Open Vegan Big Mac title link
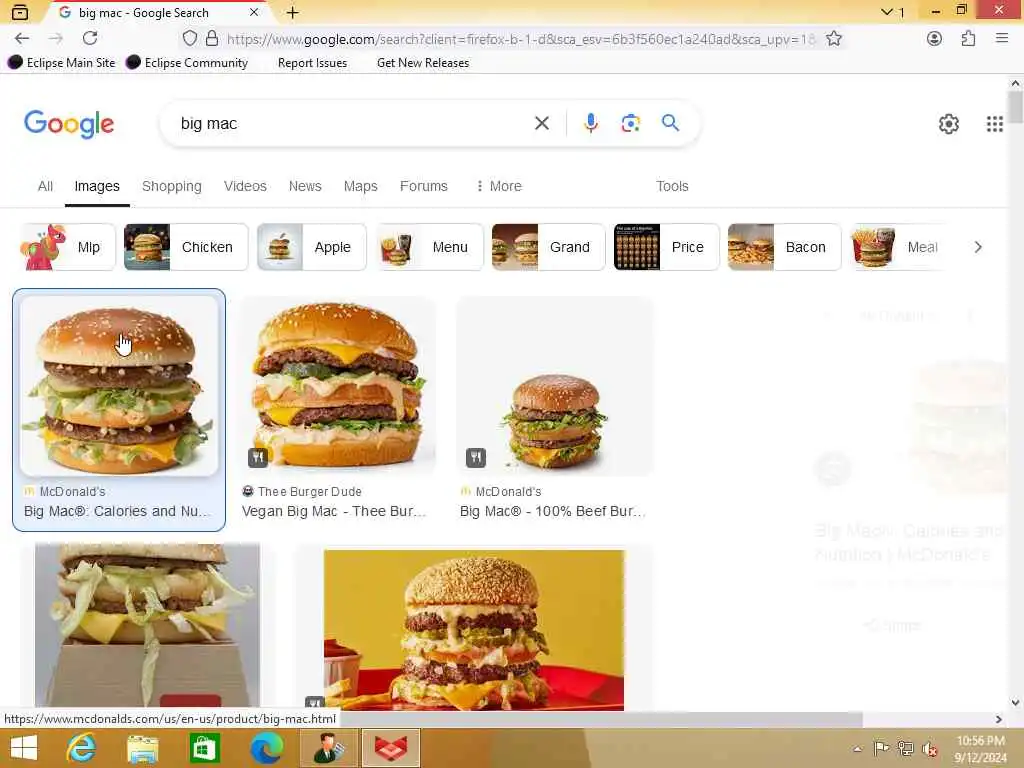Viewport: 1024px width, 768px height. click(x=334, y=511)
